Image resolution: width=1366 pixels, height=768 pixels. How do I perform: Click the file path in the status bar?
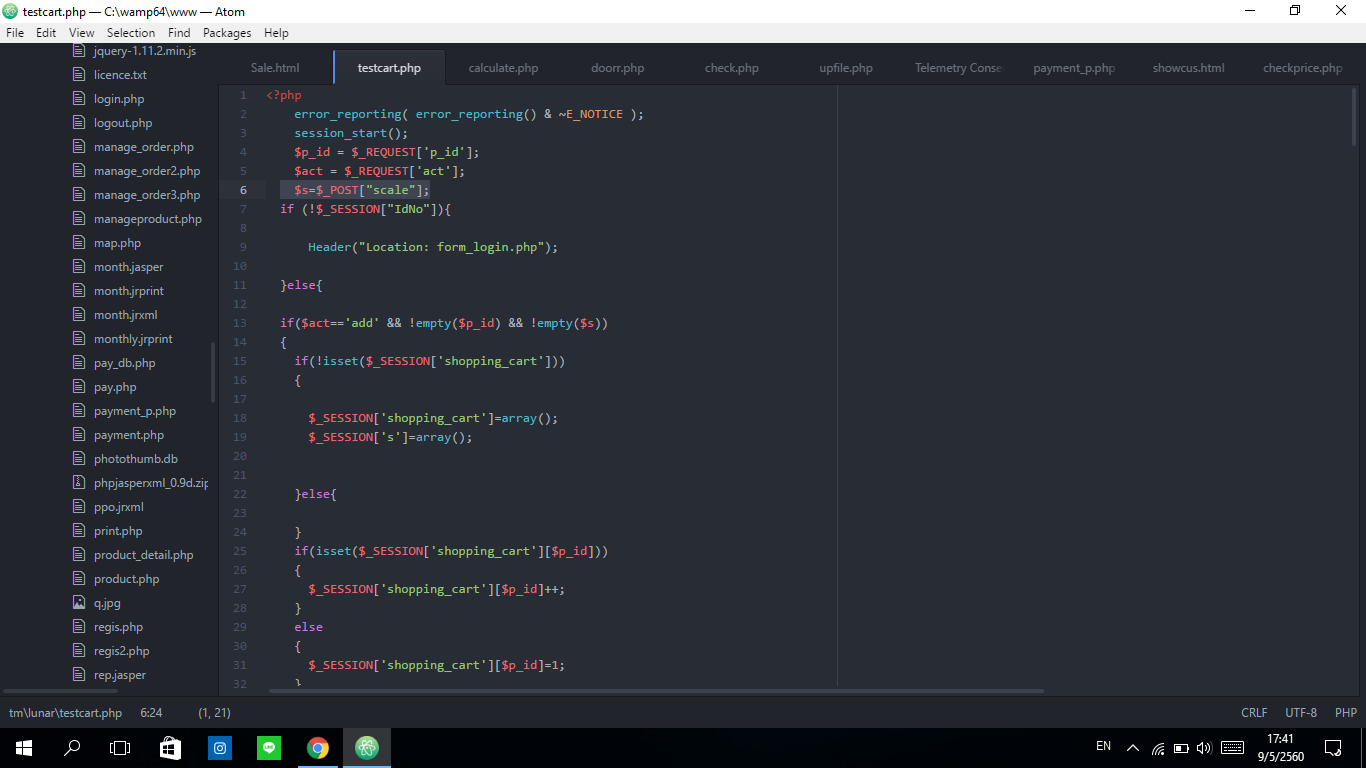(x=65, y=713)
